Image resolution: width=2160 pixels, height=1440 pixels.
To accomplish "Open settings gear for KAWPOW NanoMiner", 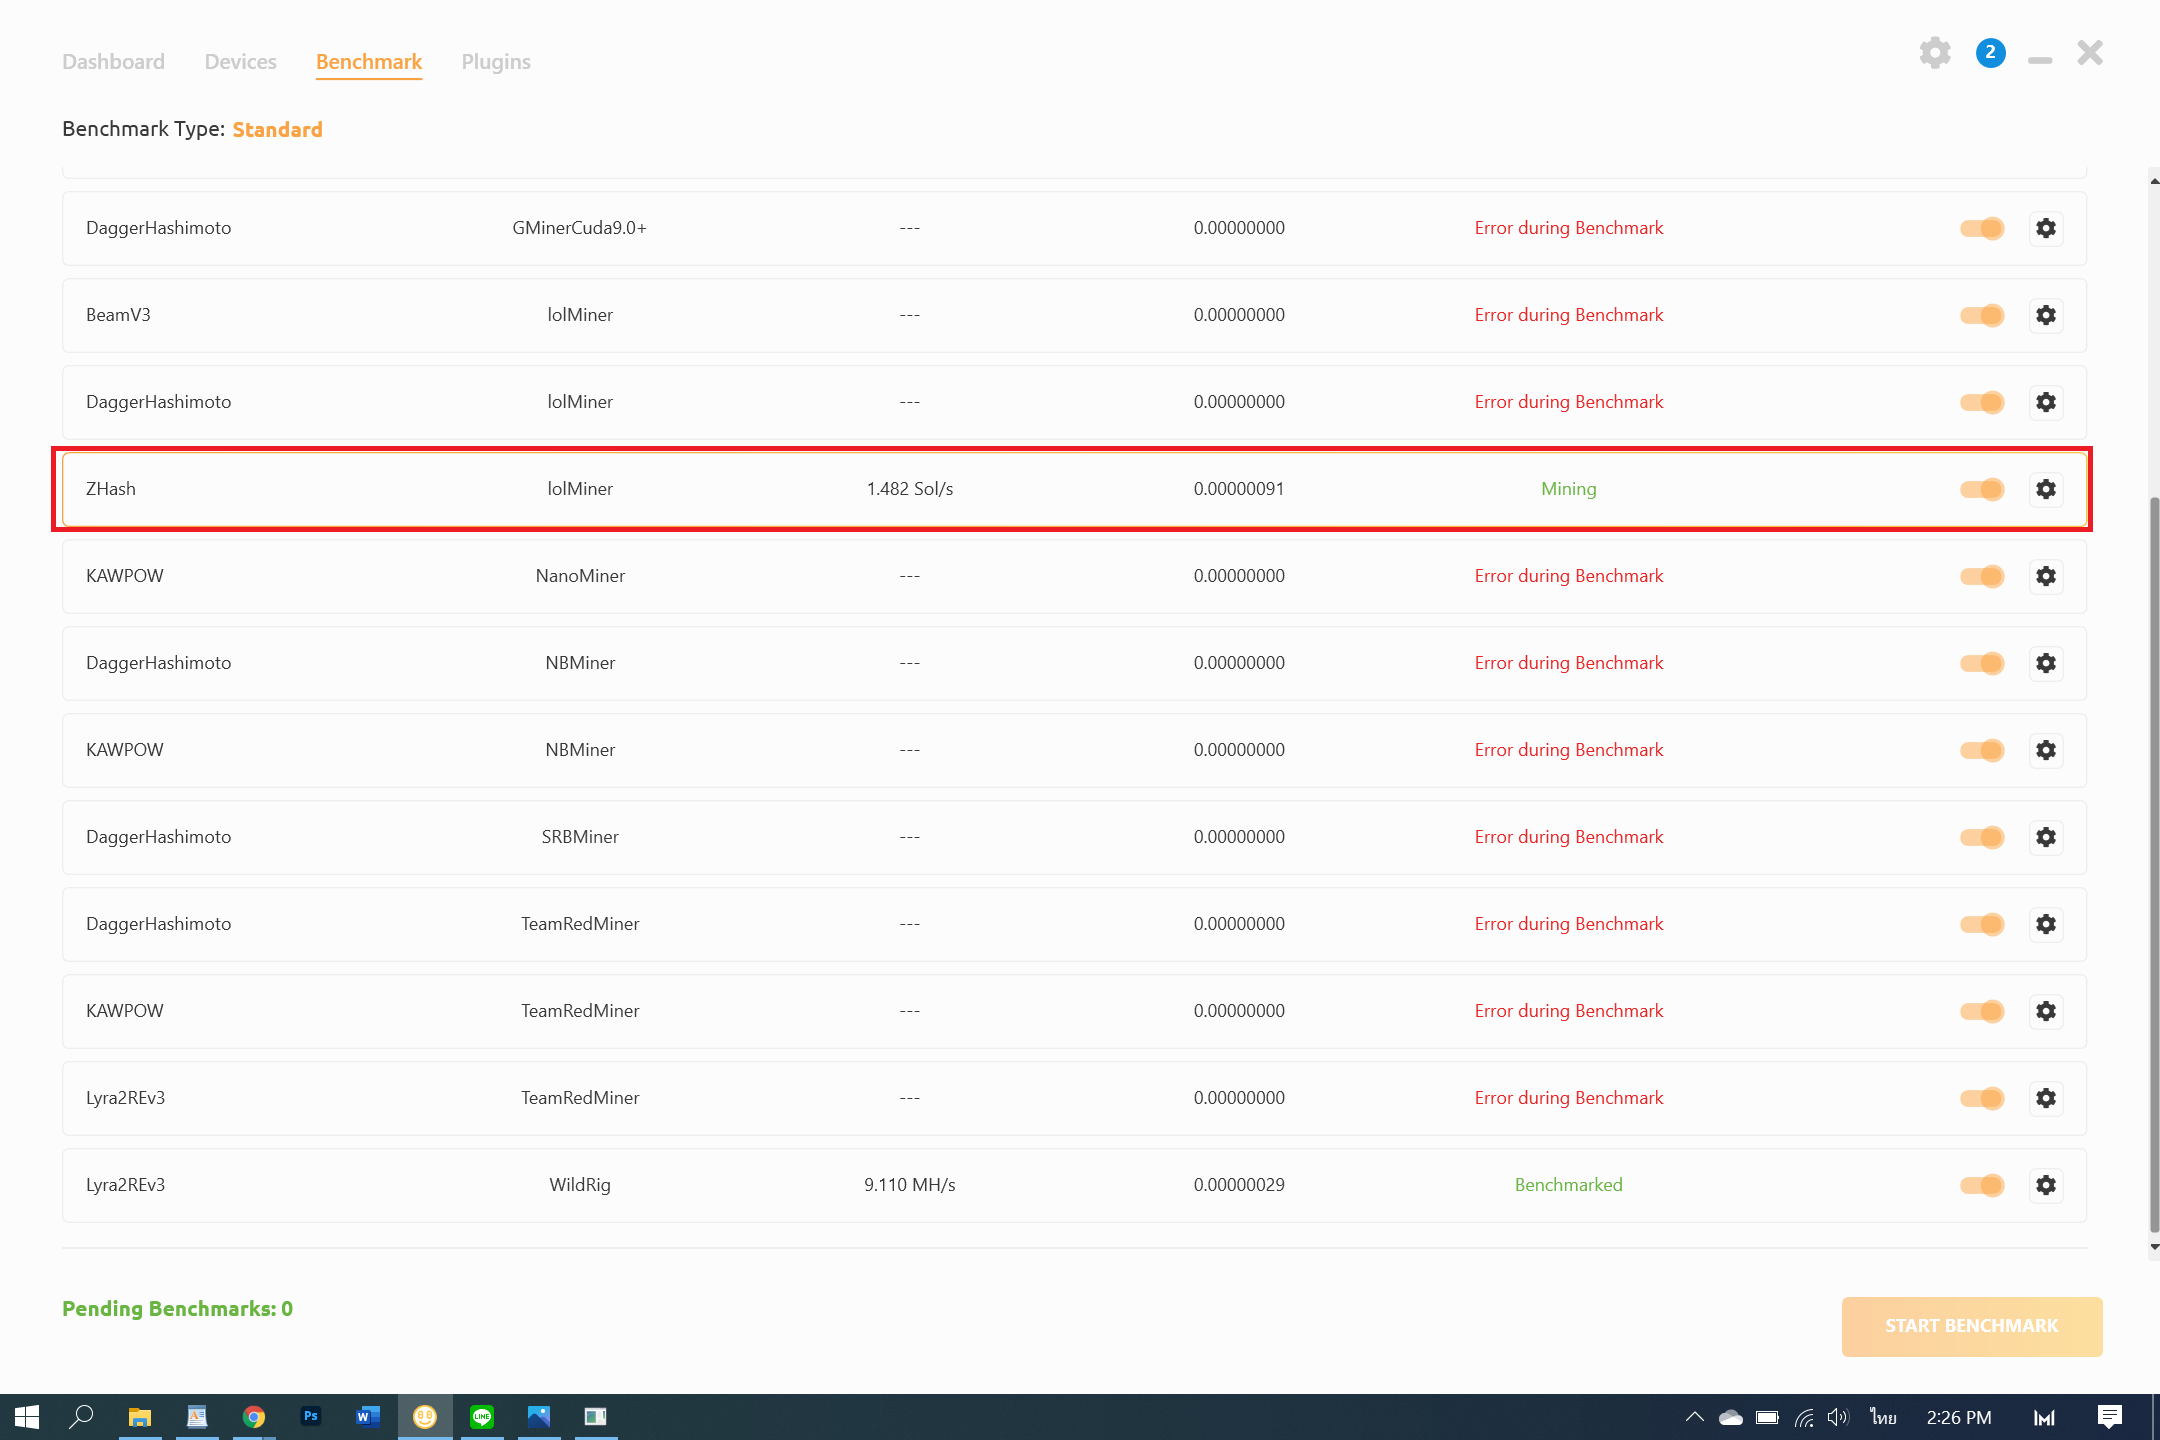I will click(x=2046, y=576).
